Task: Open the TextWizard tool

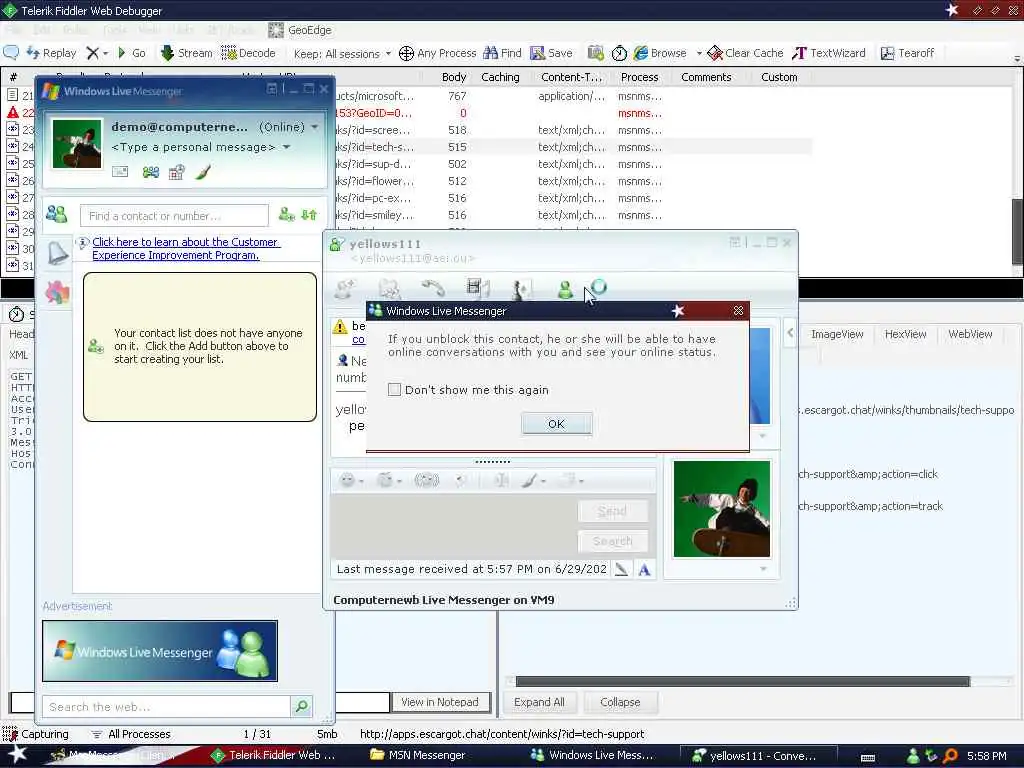Action: click(829, 53)
